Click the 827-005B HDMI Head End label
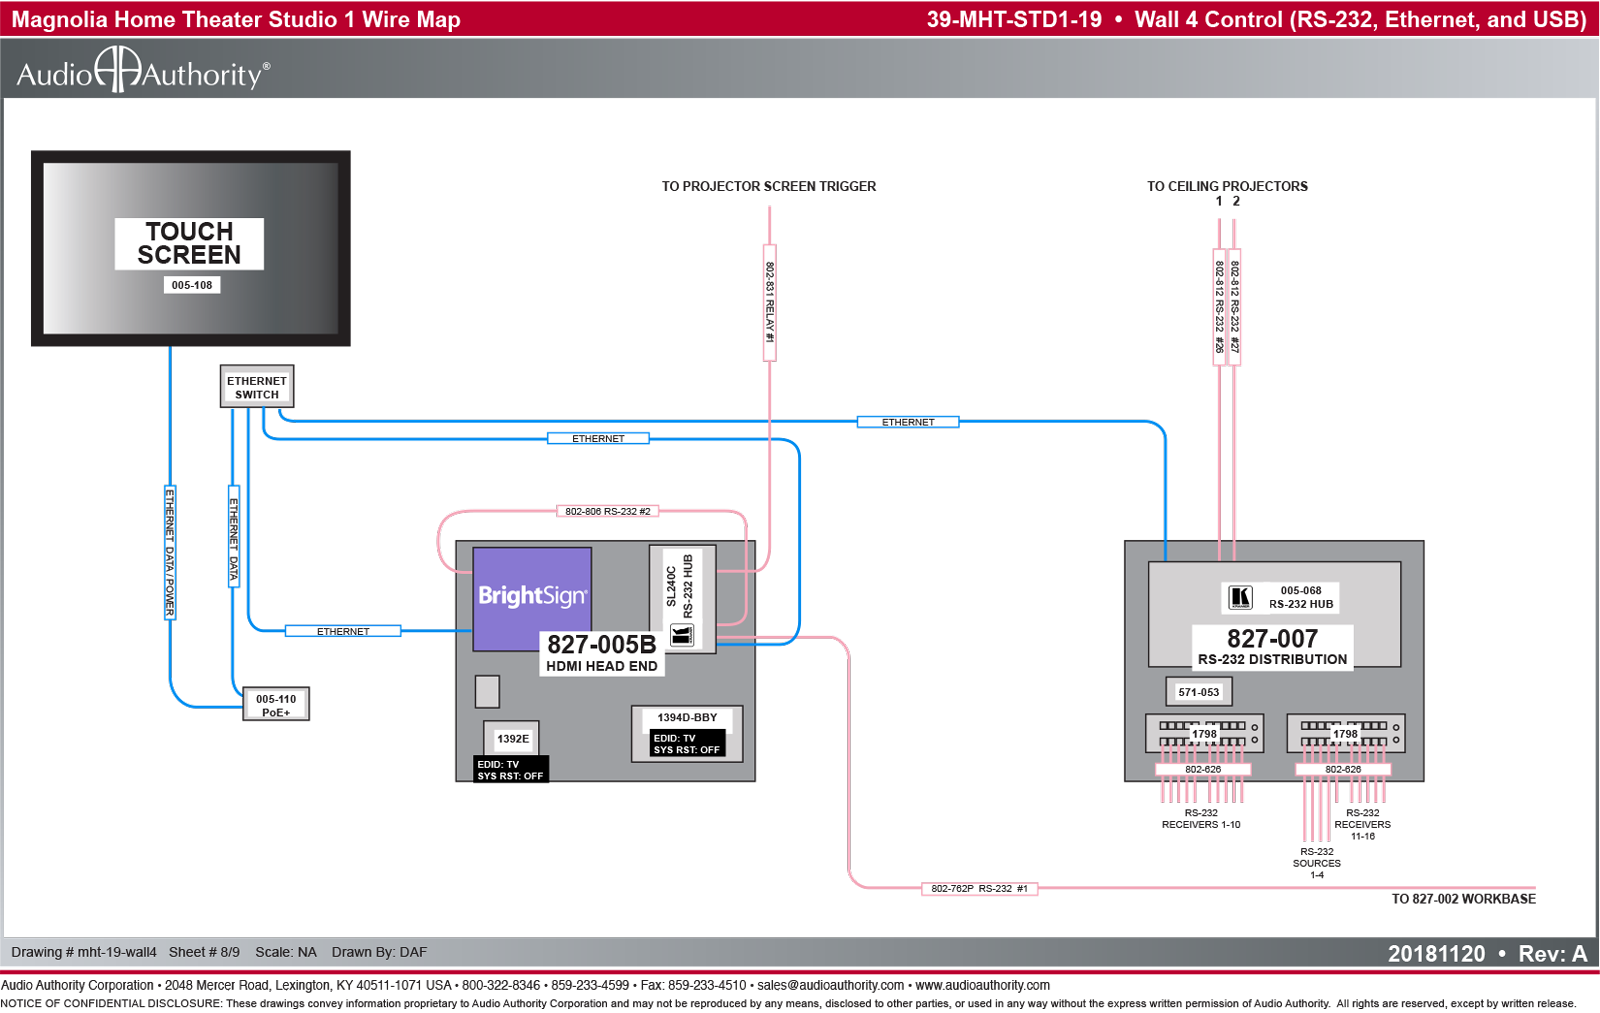The image size is (1600, 1013). point(602,653)
